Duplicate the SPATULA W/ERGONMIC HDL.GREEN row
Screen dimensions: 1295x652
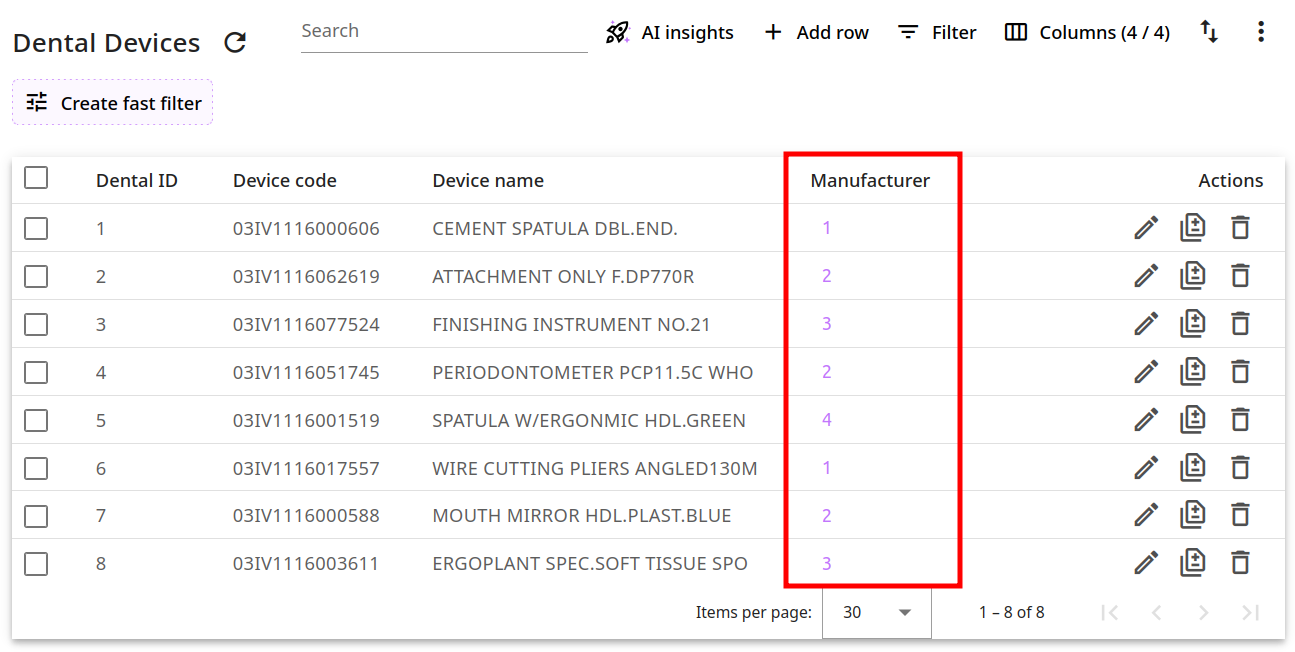[x=1192, y=420]
